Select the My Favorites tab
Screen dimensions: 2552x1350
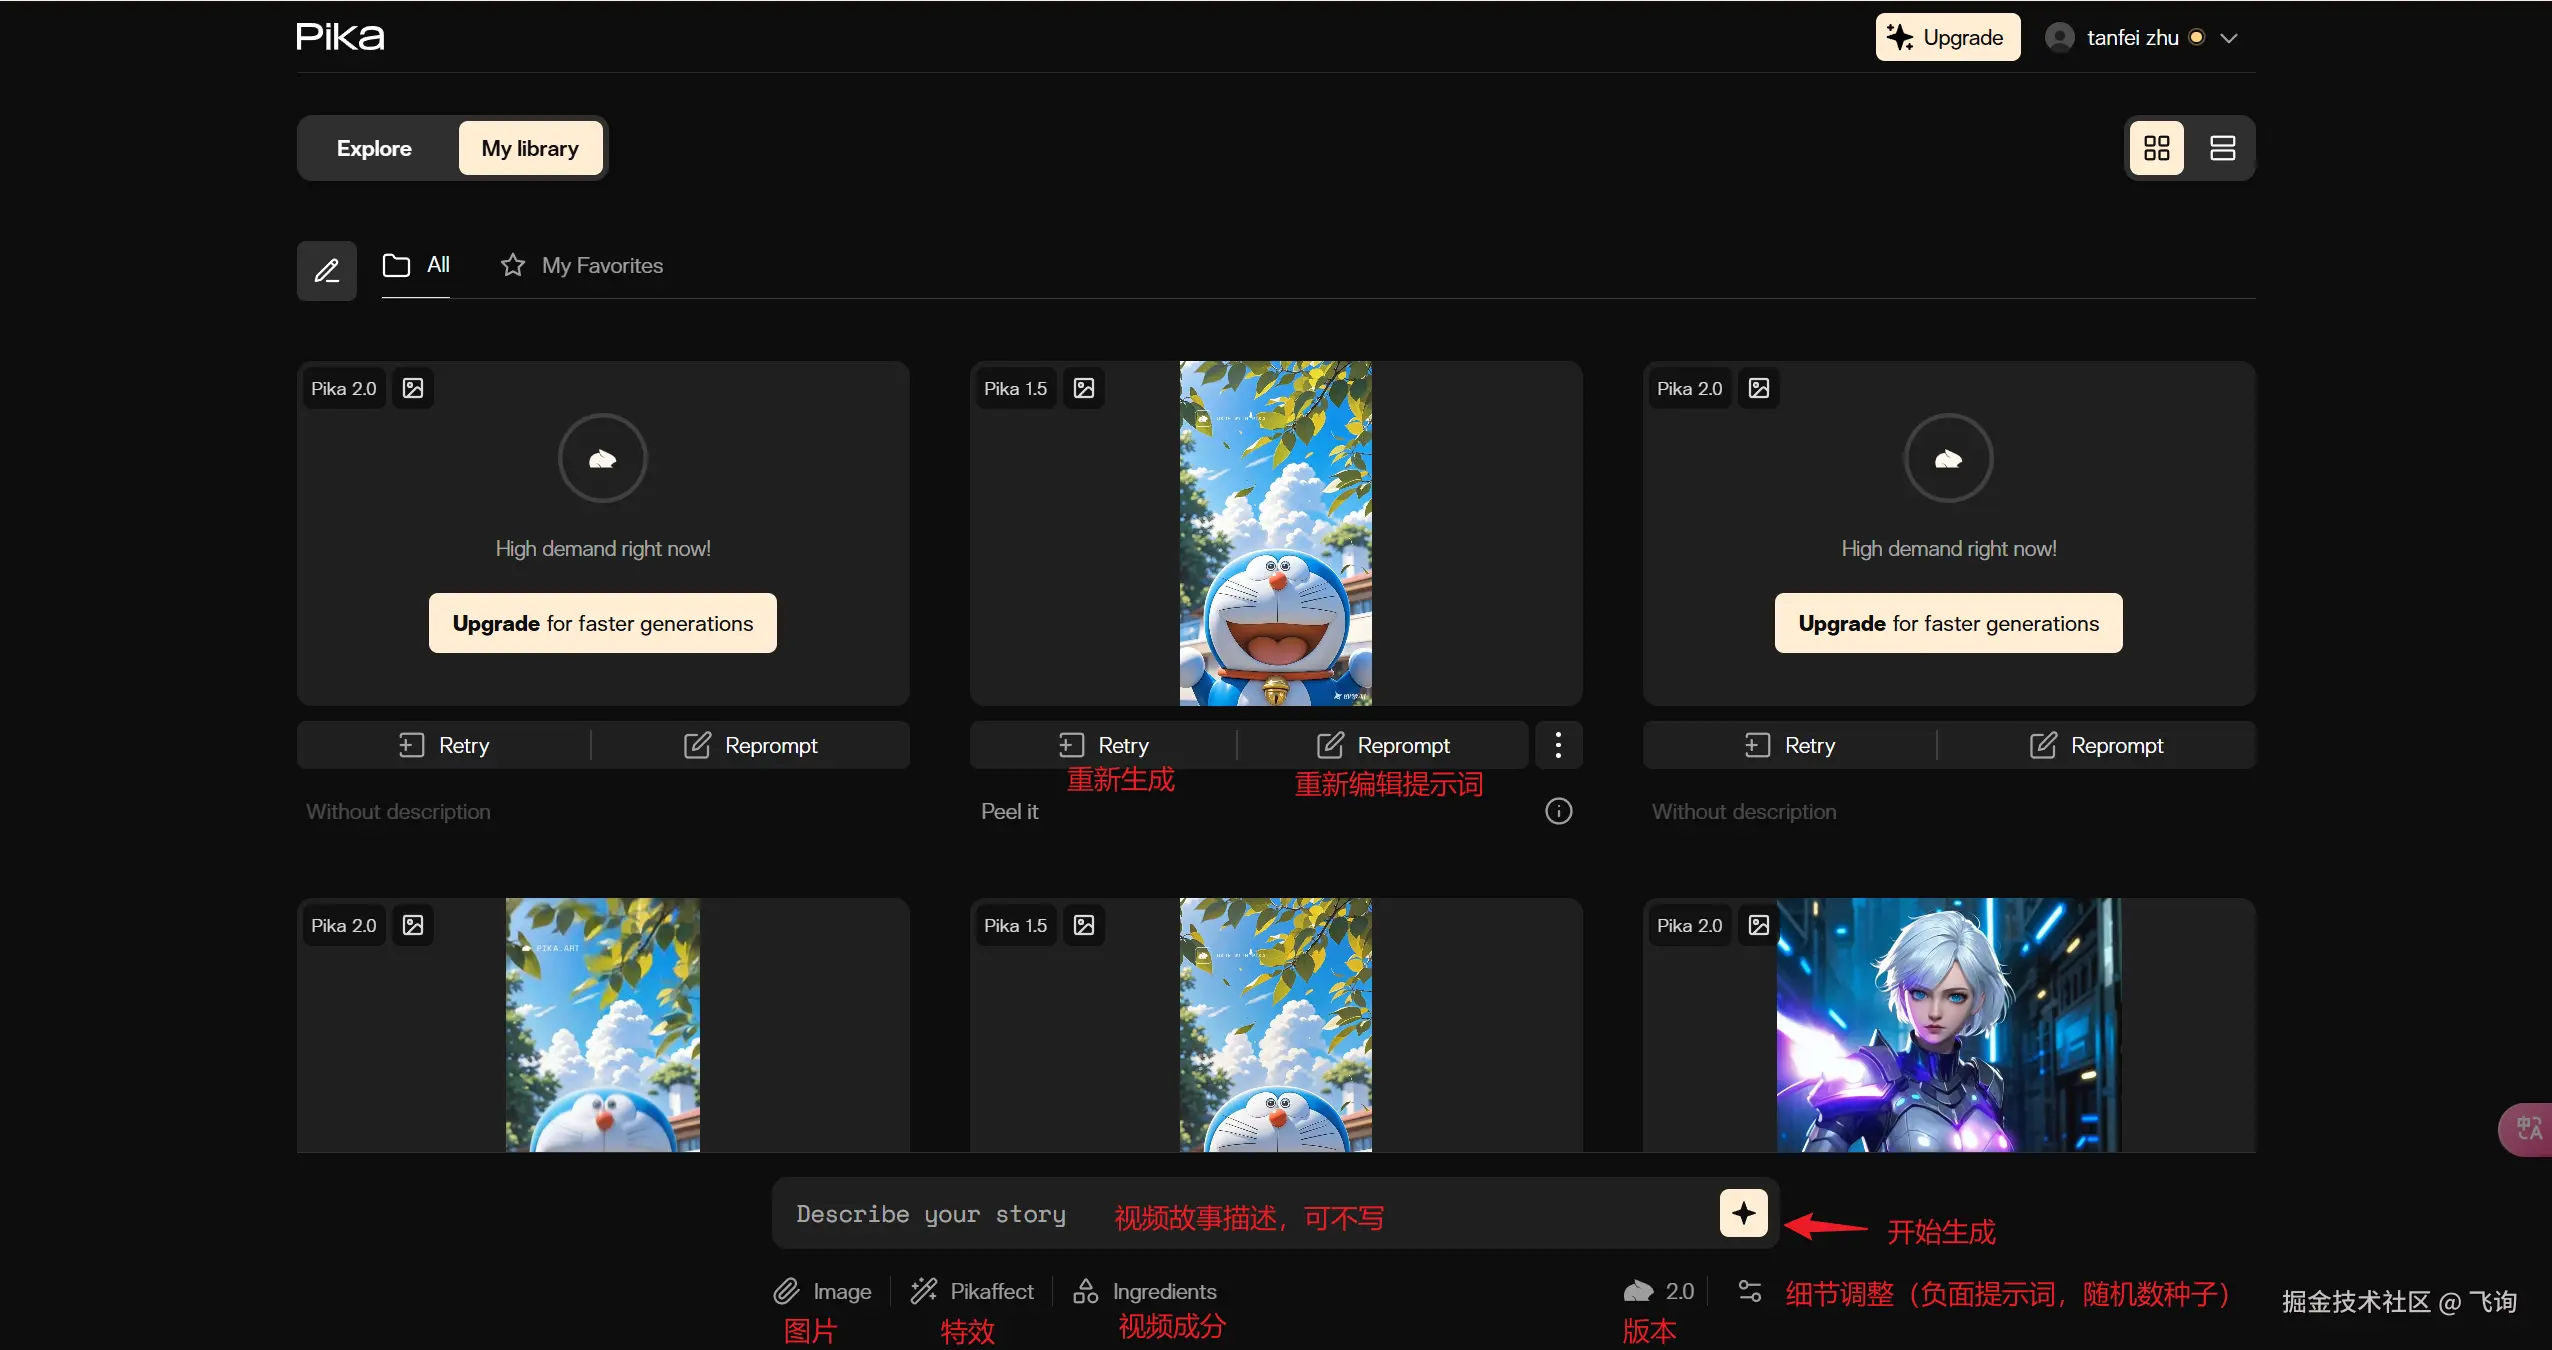582,265
